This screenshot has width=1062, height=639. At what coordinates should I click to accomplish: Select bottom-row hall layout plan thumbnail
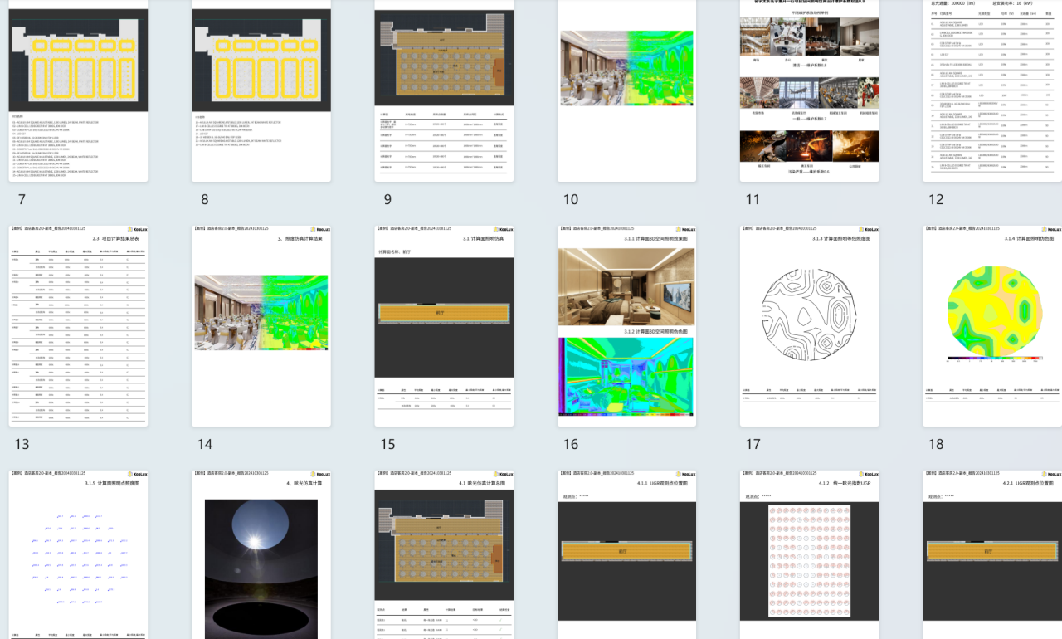444,555
